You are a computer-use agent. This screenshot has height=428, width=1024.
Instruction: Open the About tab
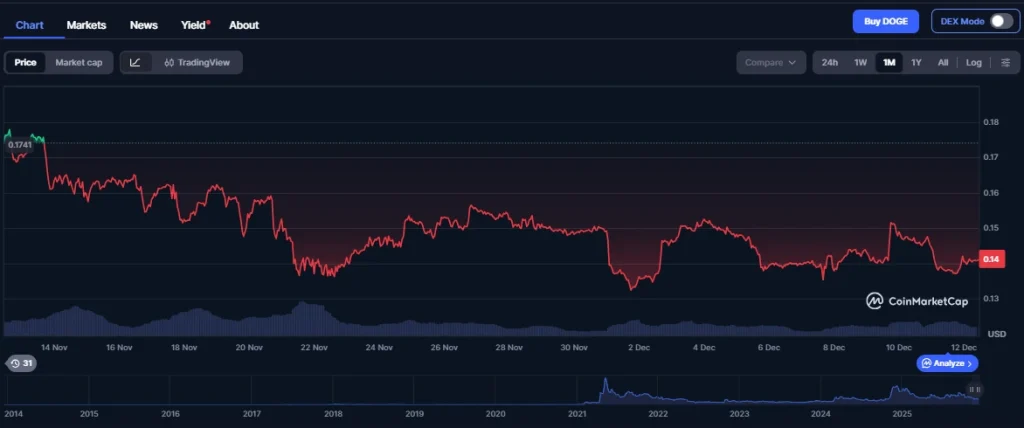[x=244, y=25]
